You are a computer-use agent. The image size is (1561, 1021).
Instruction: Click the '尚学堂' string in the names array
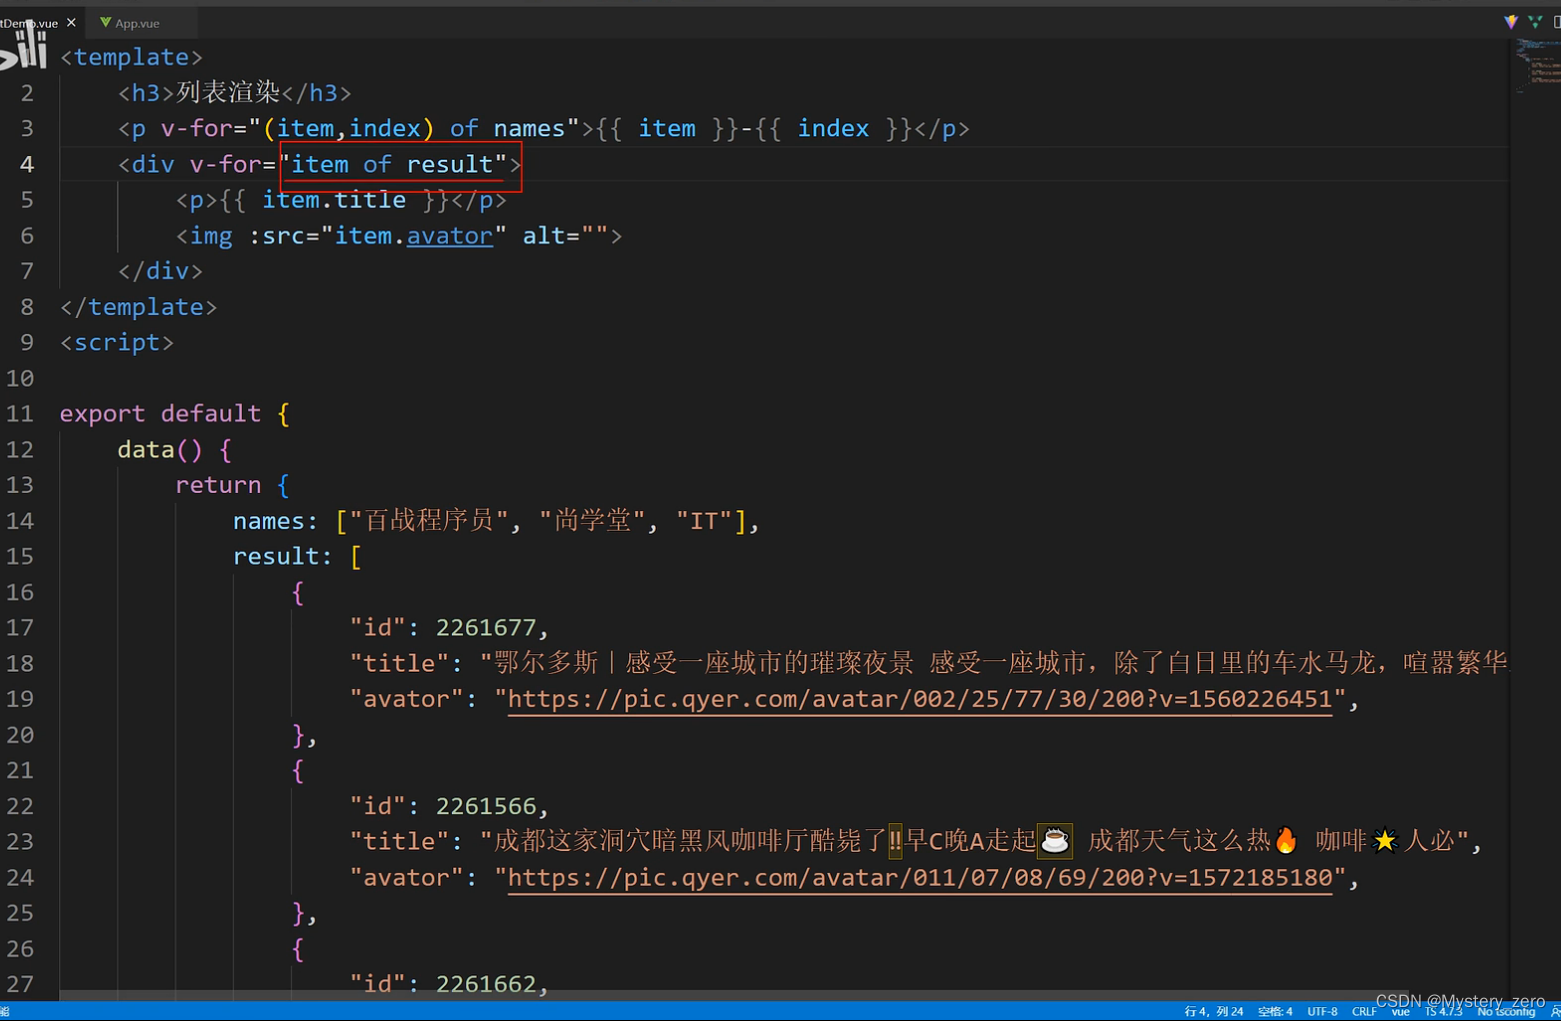pos(592,521)
